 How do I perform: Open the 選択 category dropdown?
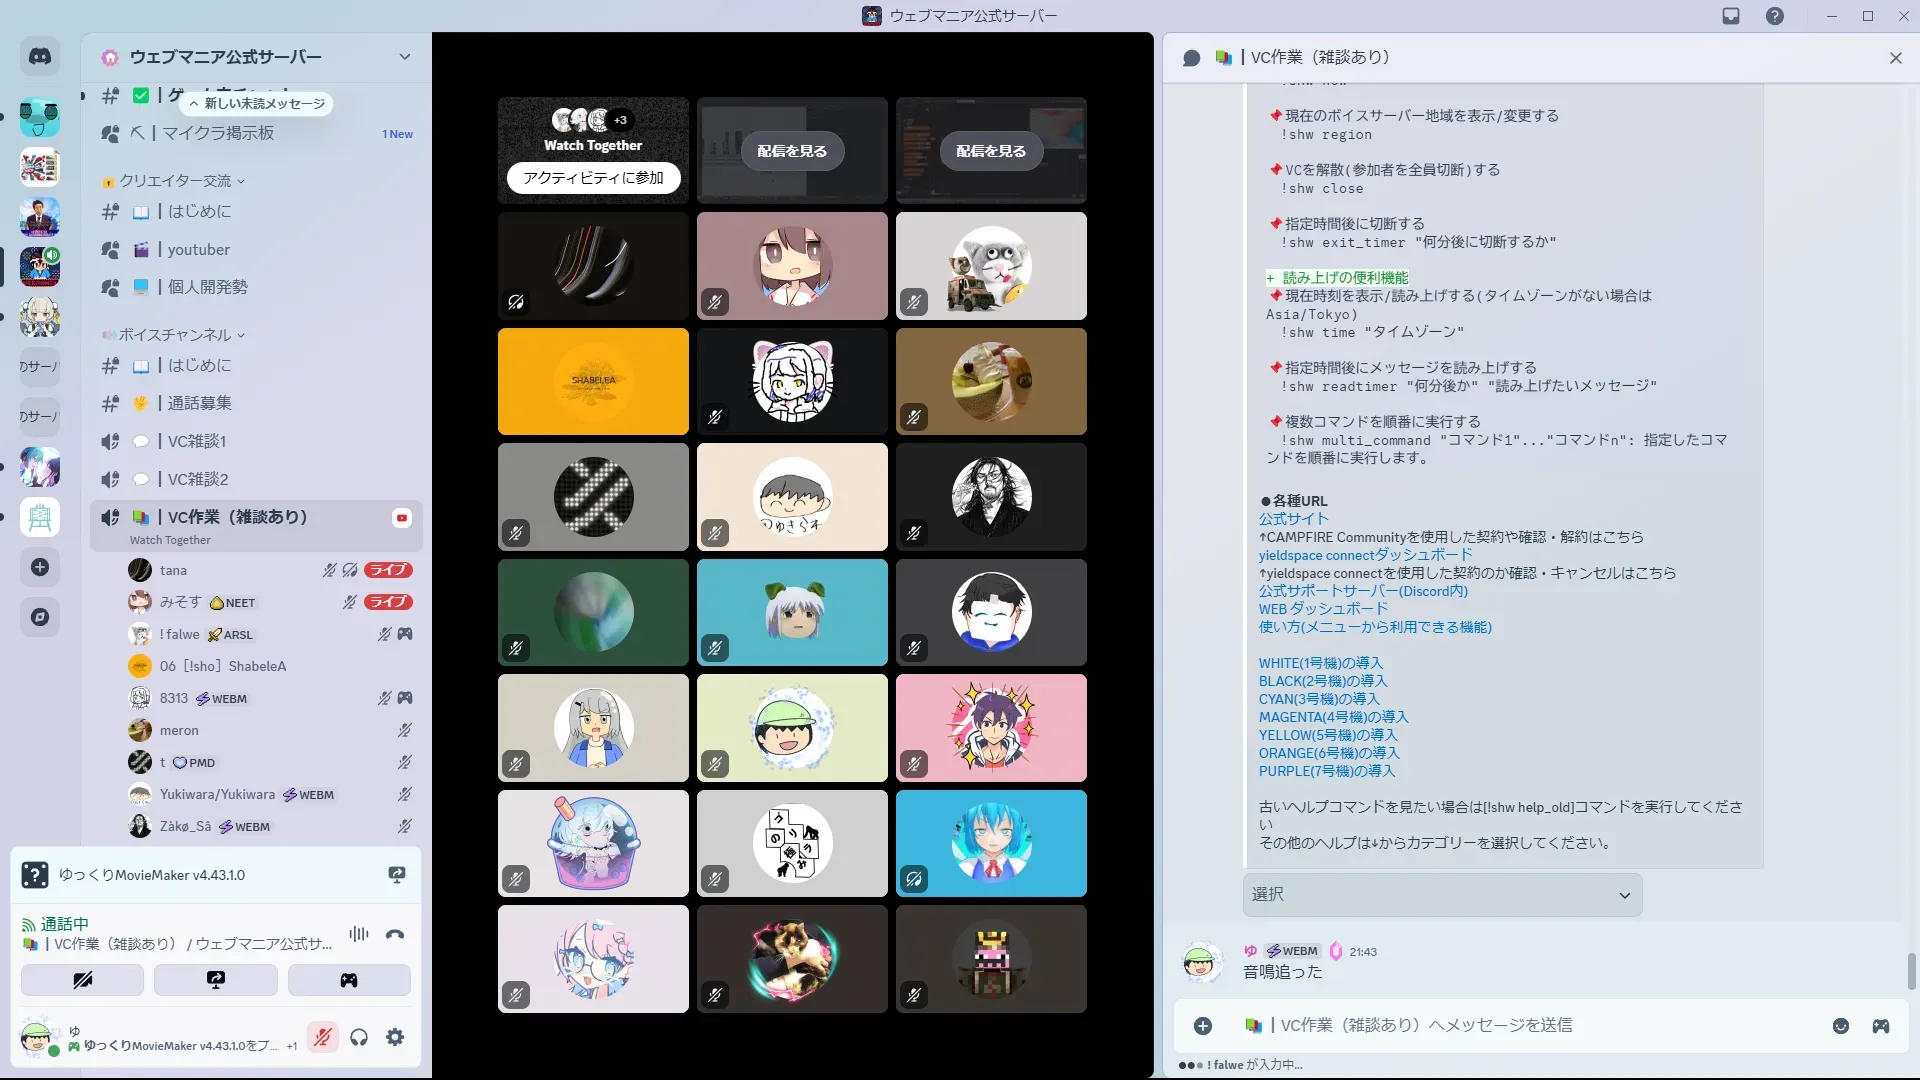click(x=1441, y=895)
